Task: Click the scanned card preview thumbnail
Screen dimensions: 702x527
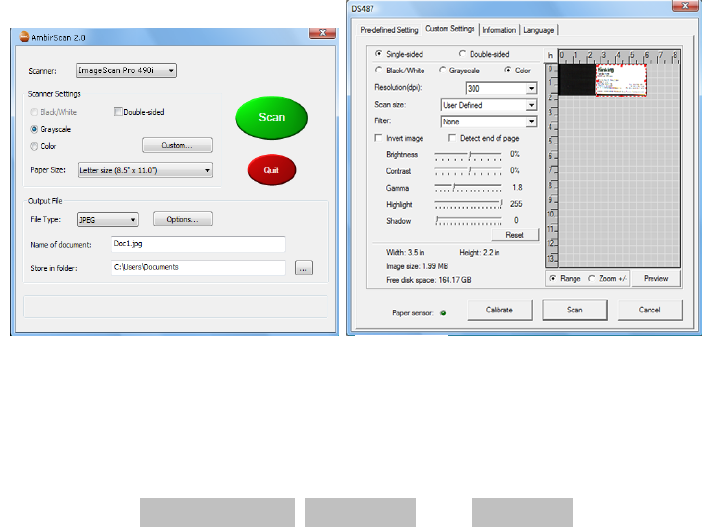Action: [x=621, y=80]
